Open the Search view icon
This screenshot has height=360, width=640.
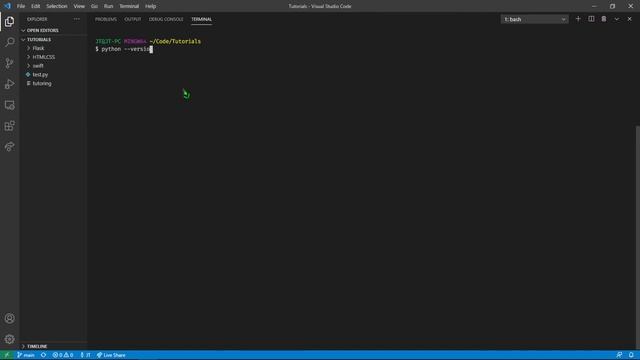(9, 42)
